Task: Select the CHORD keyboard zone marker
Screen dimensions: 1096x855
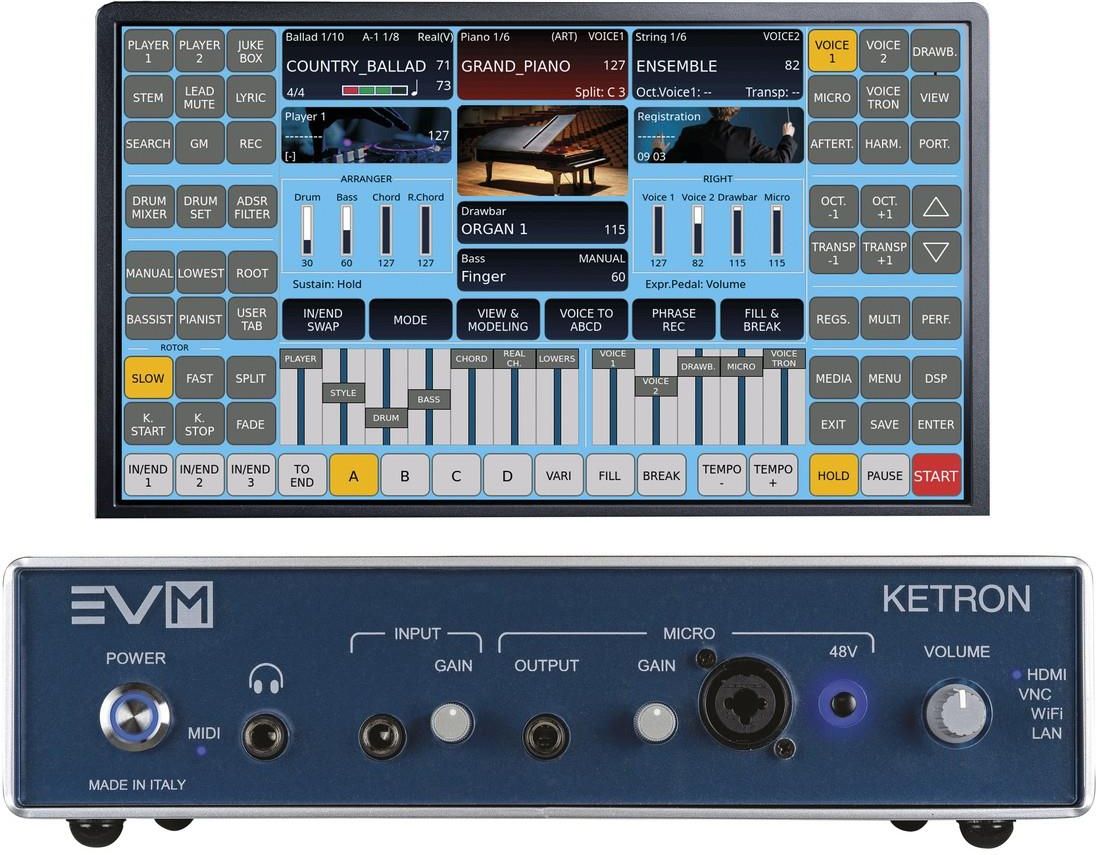Action: coord(472,359)
